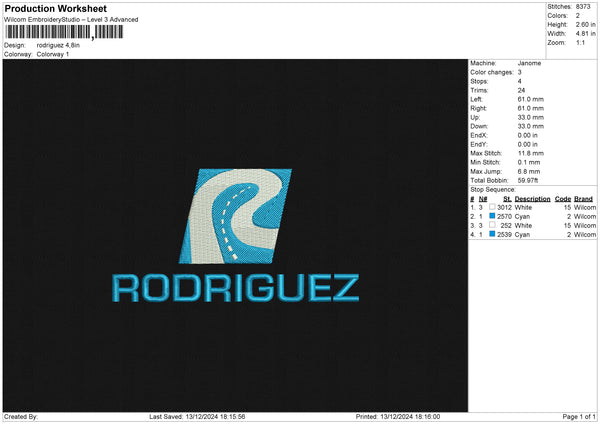
Task: Click the 'Last Saved: 13/12/2024 18:15:56' footer text
Action: [x=197, y=416]
